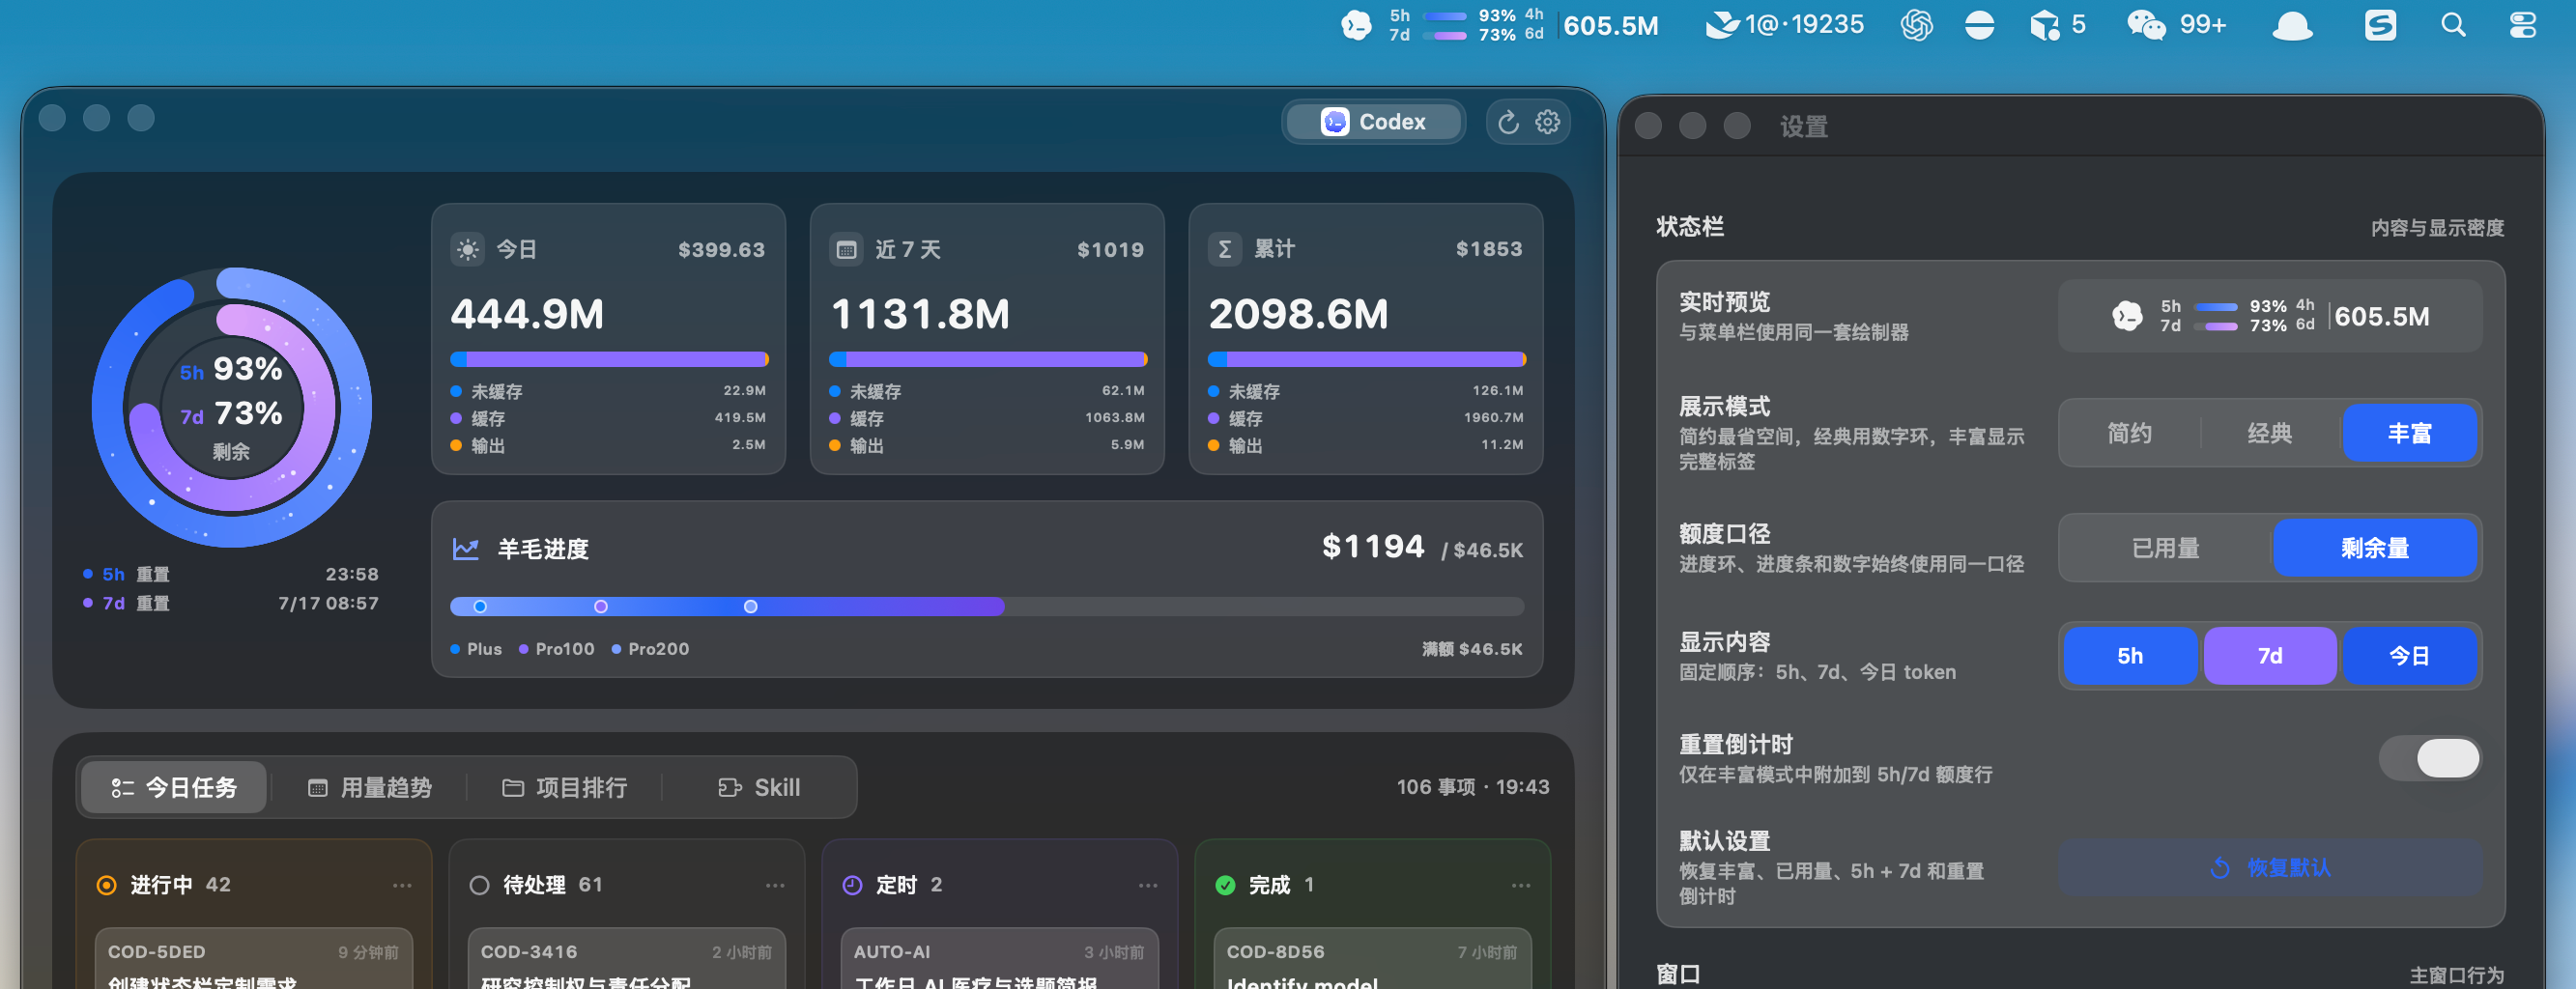This screenshot has height=989, width=2576.
Task: Click Codex icon in 实时预览 preview
Action: (2127, 317)
